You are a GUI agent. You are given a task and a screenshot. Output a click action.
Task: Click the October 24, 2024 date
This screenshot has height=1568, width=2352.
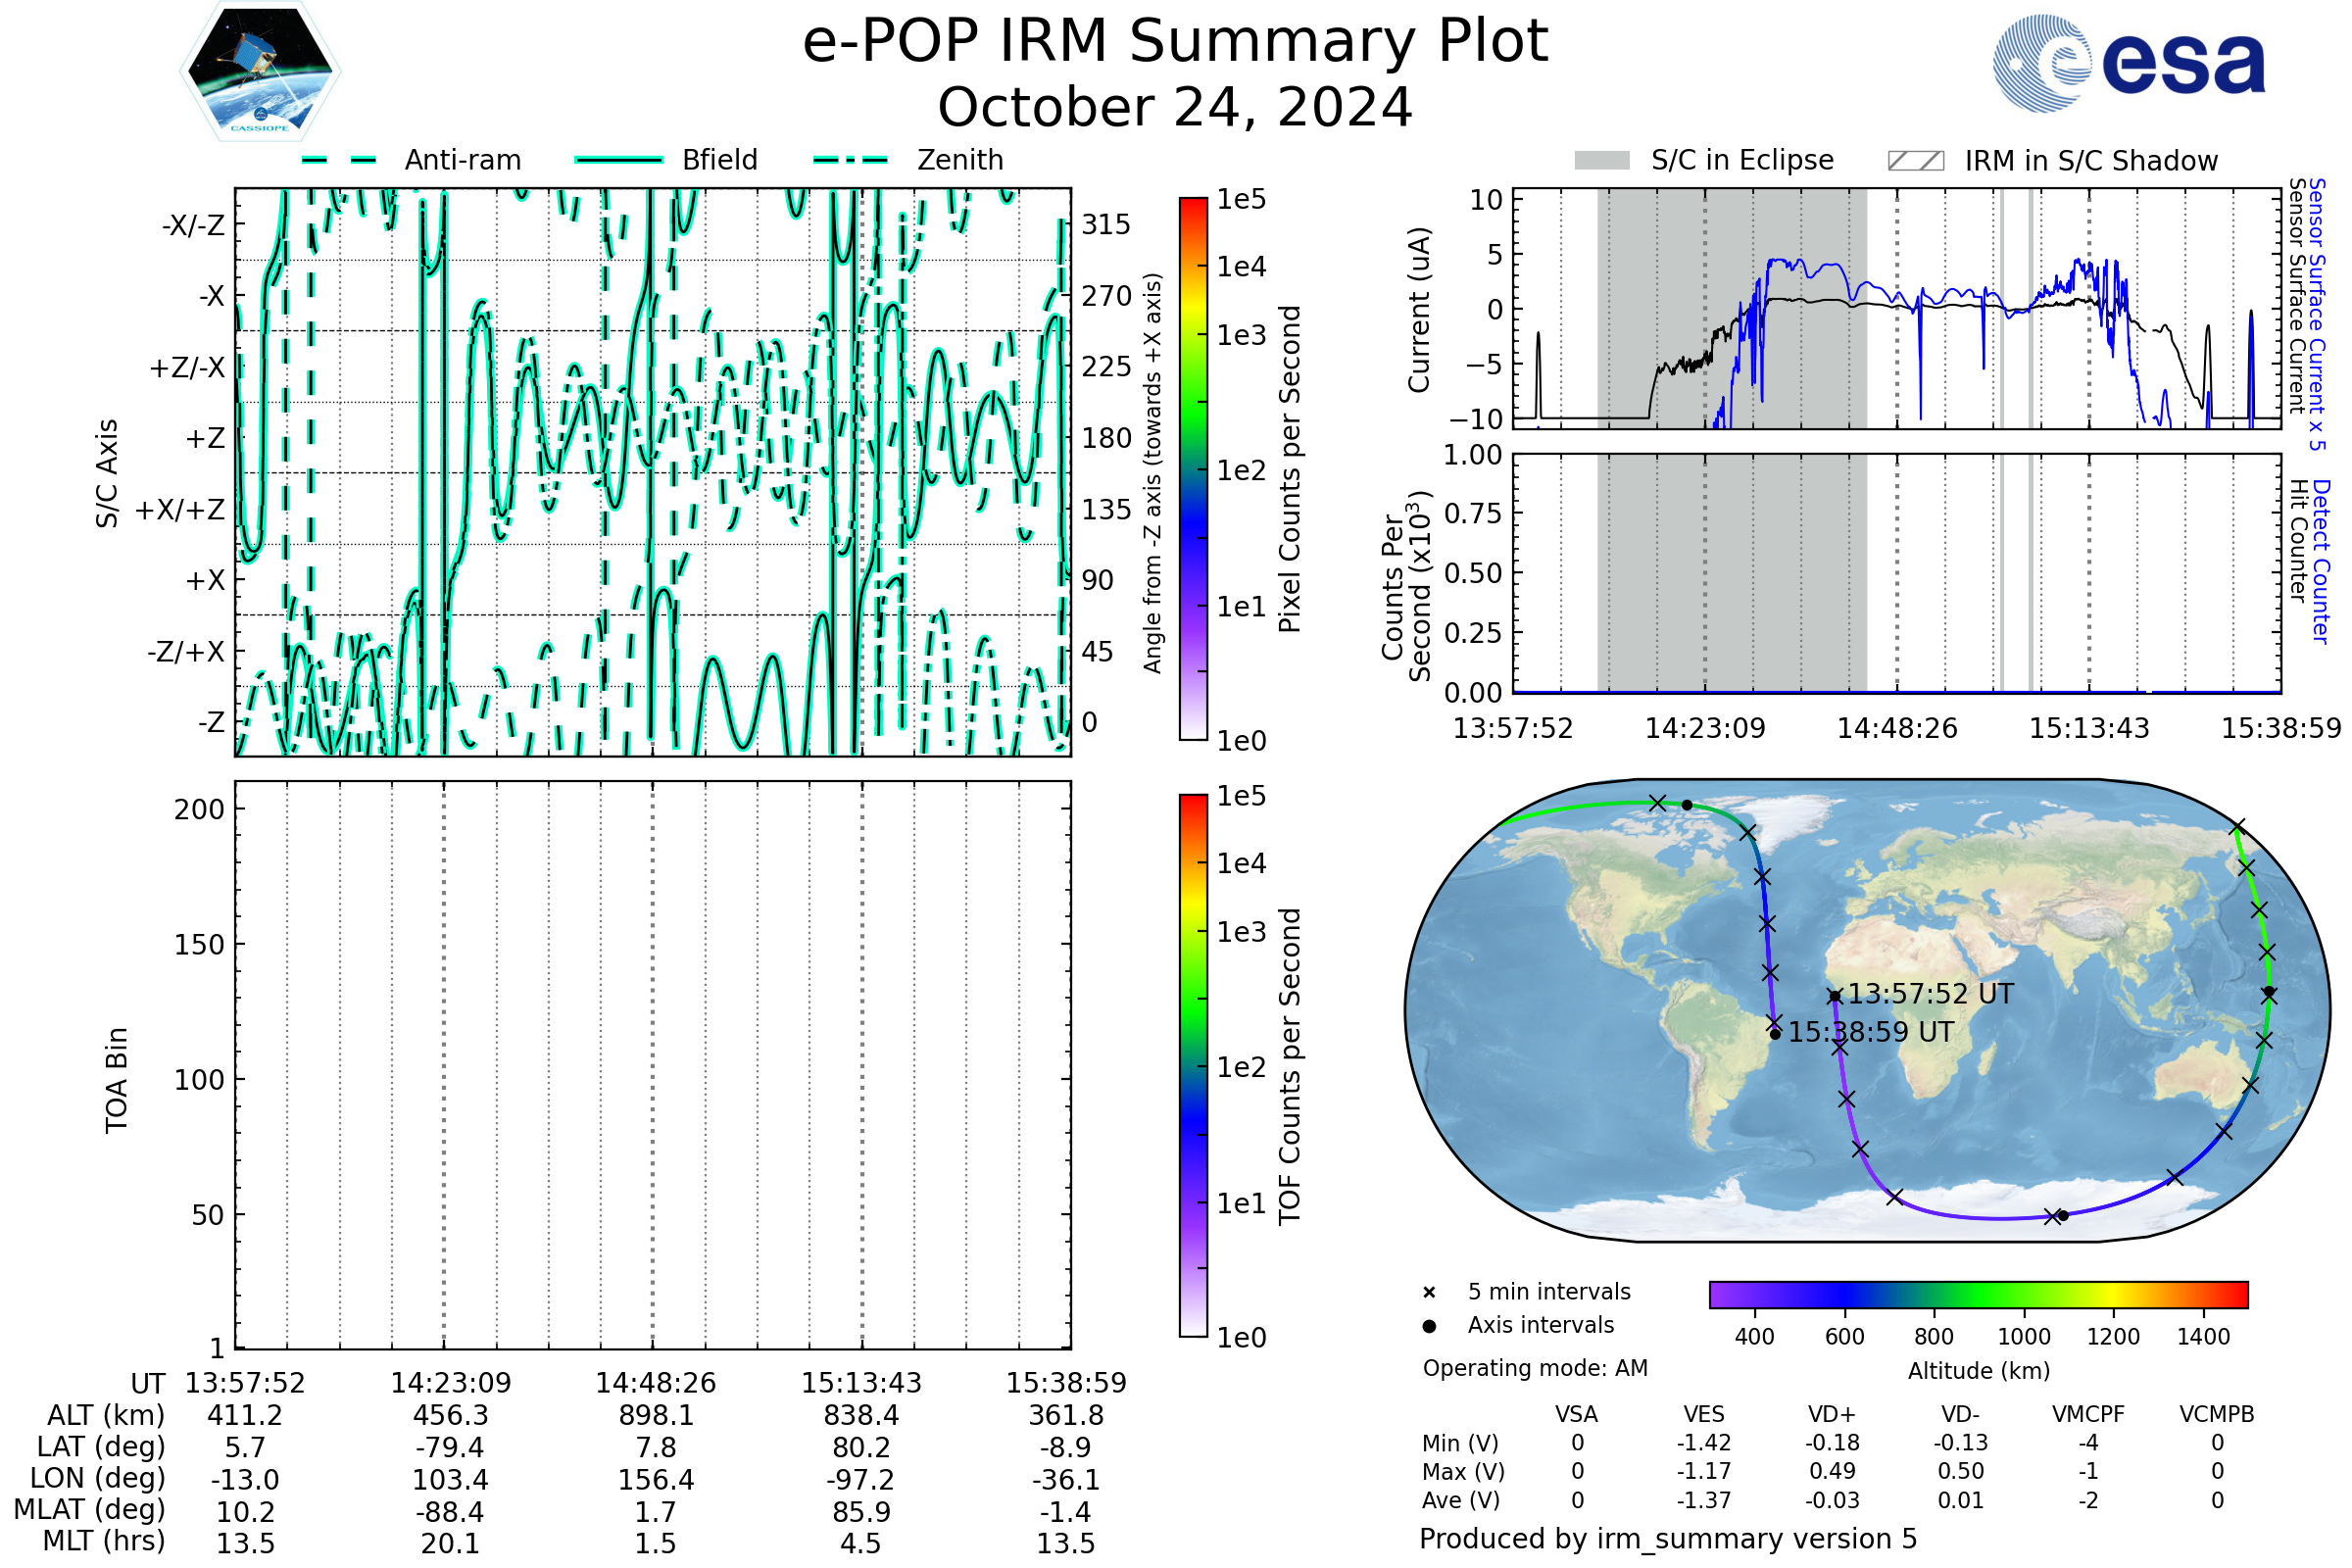1175,107
